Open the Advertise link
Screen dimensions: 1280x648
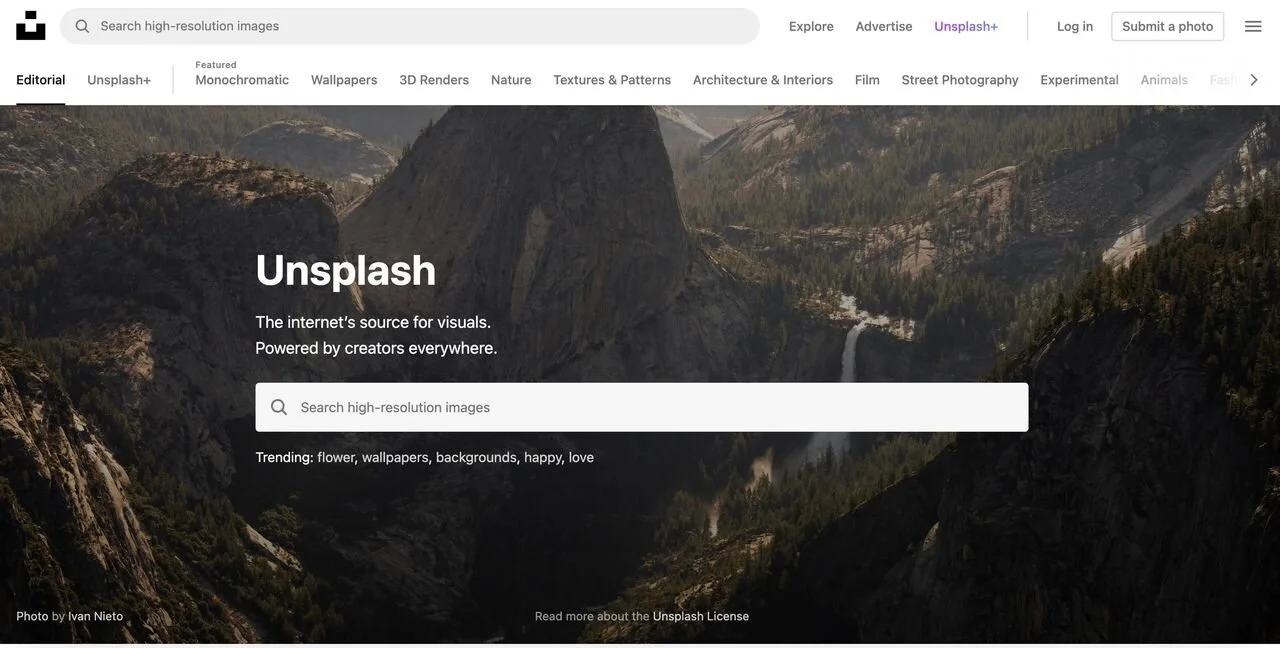[884, 26]
